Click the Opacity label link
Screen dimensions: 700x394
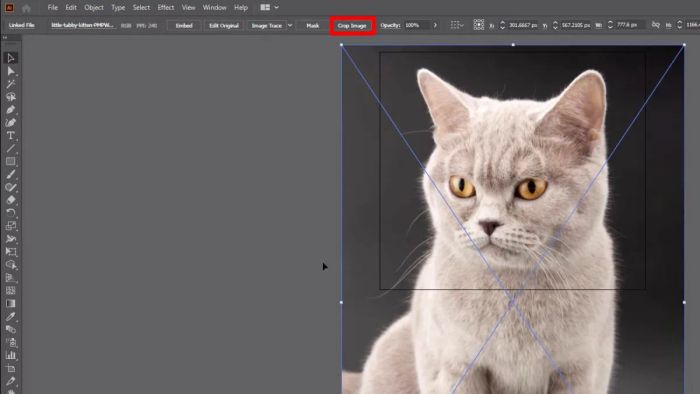(390, 25)
